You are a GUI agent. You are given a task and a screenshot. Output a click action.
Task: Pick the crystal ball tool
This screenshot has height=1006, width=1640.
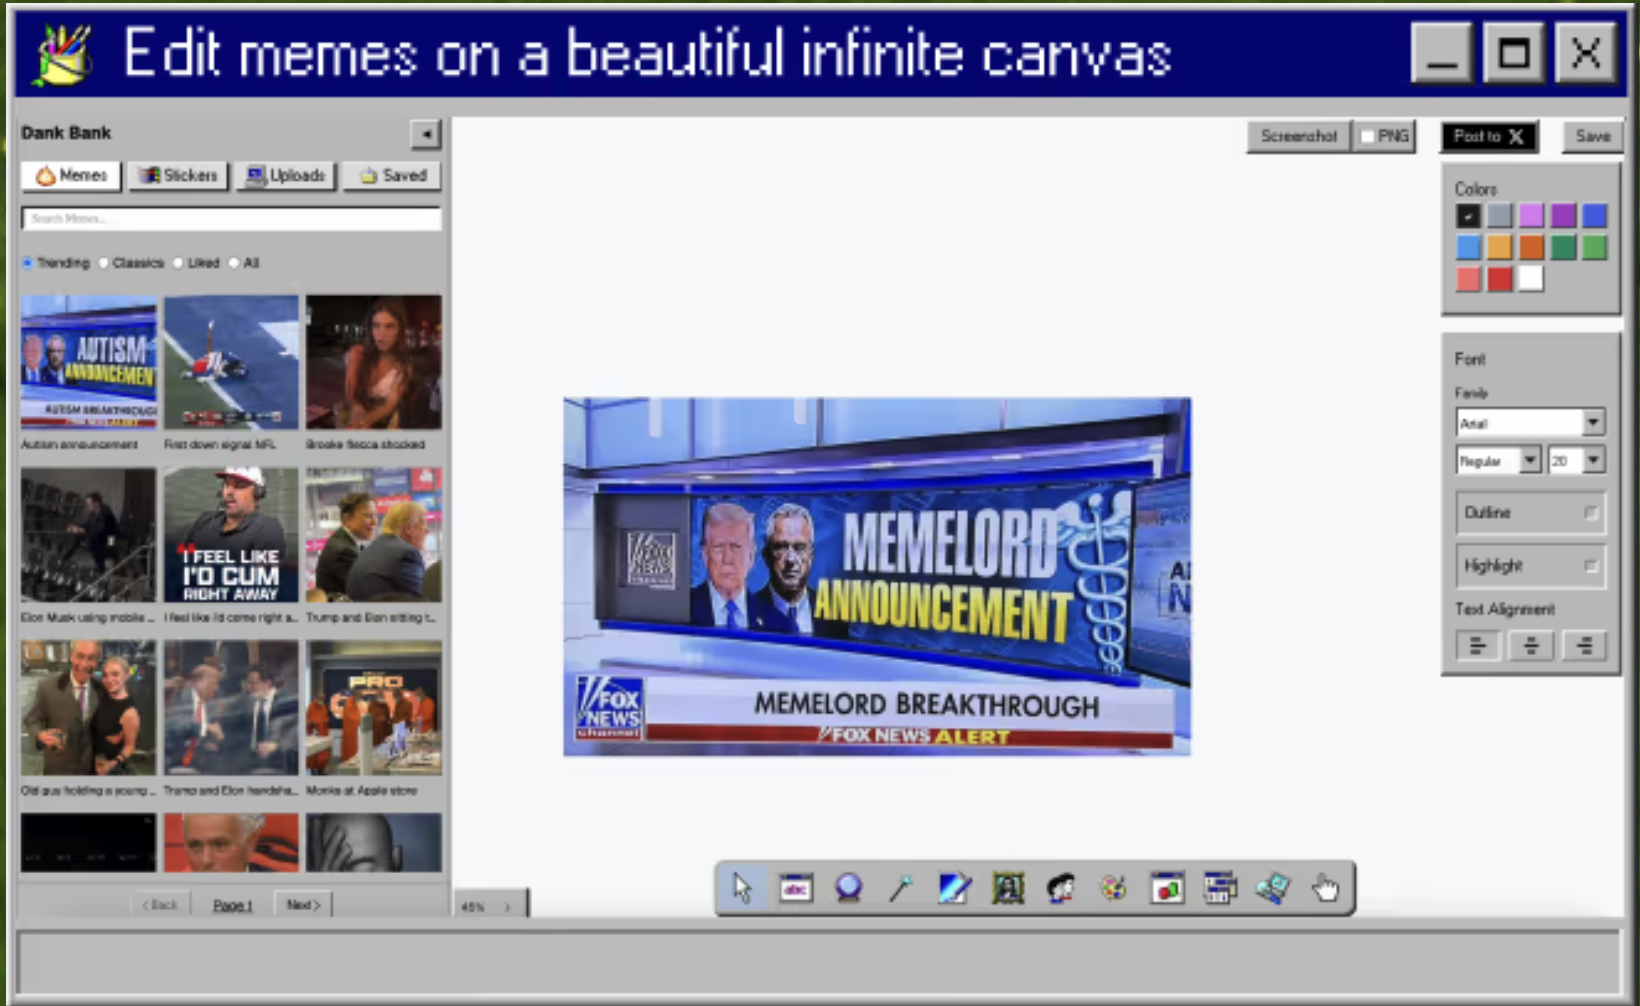[x=848, y=888]
